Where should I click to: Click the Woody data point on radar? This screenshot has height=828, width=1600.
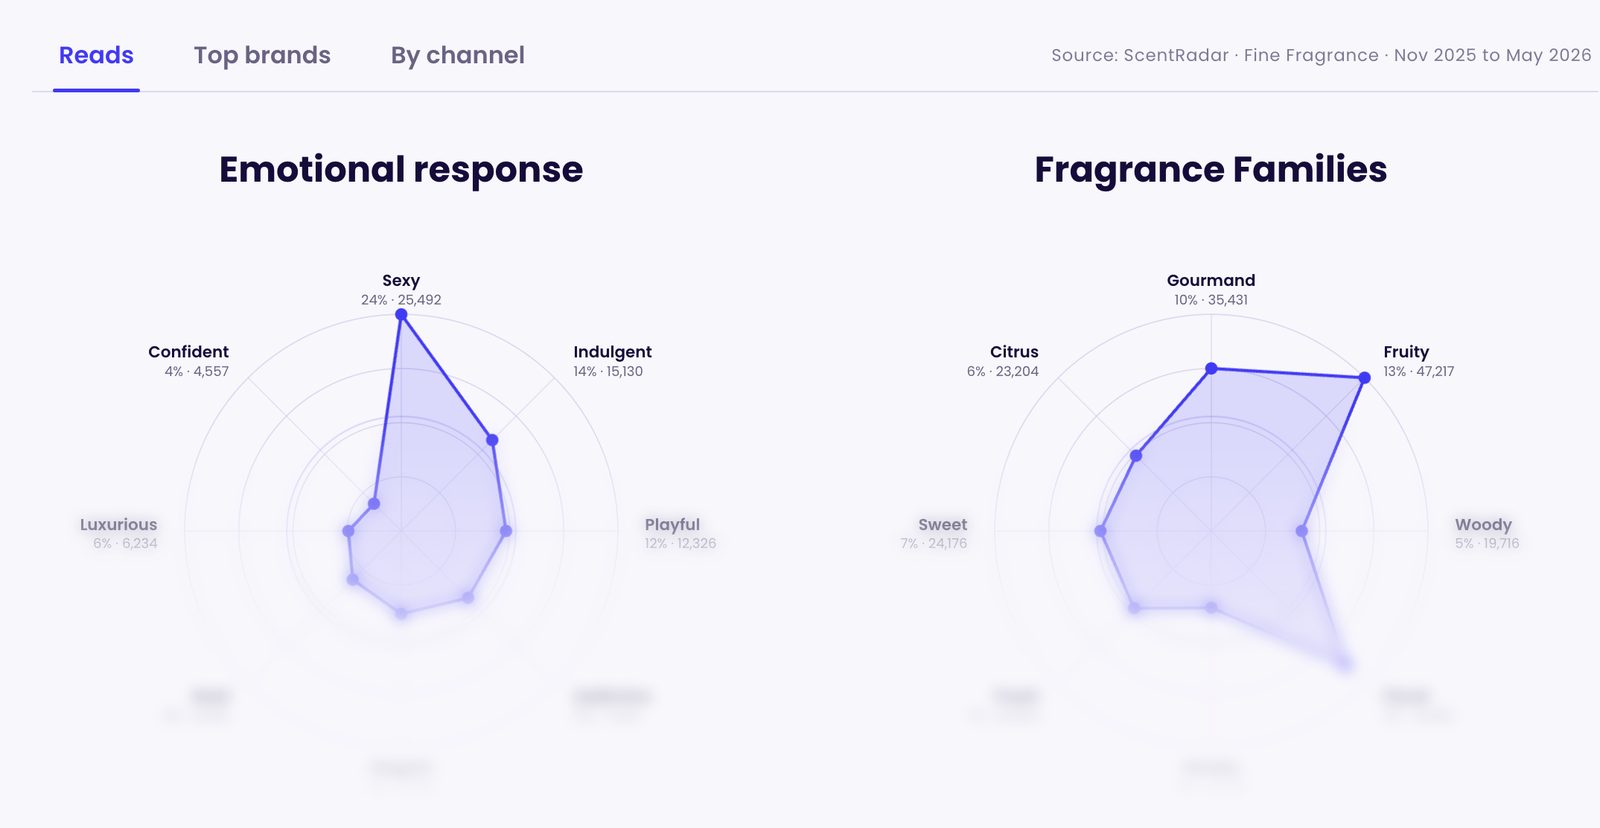coord(1302,531)
